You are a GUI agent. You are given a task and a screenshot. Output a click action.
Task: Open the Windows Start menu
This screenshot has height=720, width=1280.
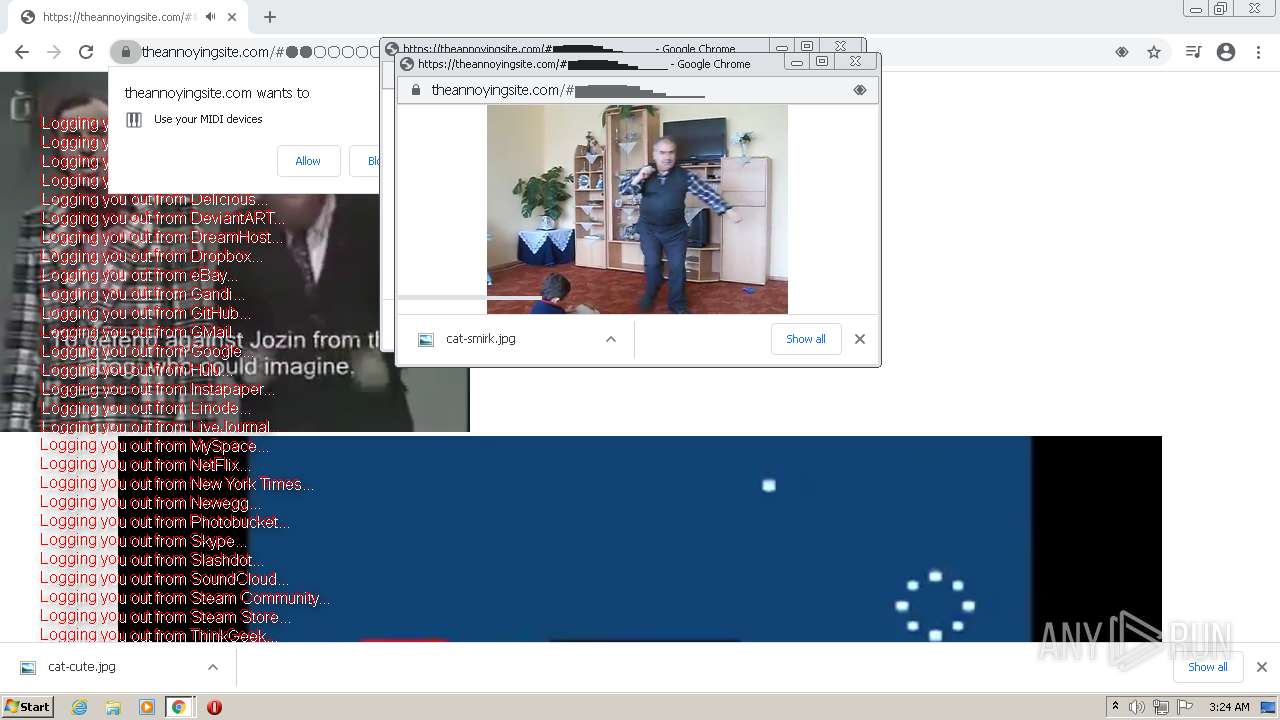[x=27, y=707]
